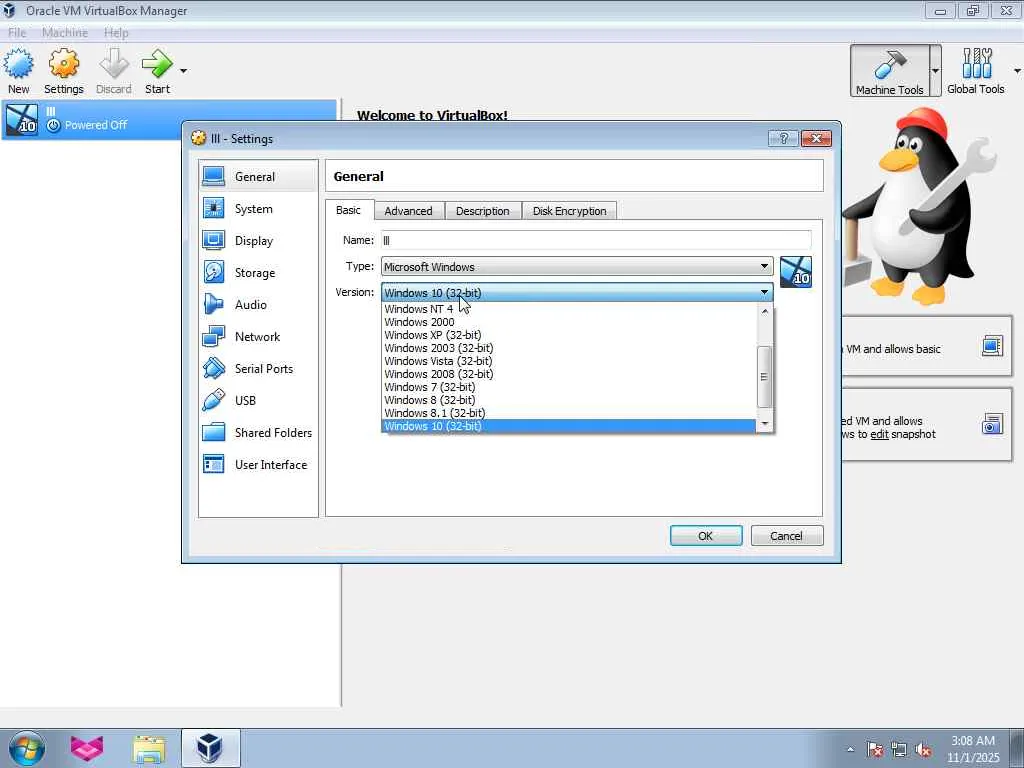1024x768 pixels.
Task: Click the machine details tool icon in welcome pane
Action: [992, 346]
